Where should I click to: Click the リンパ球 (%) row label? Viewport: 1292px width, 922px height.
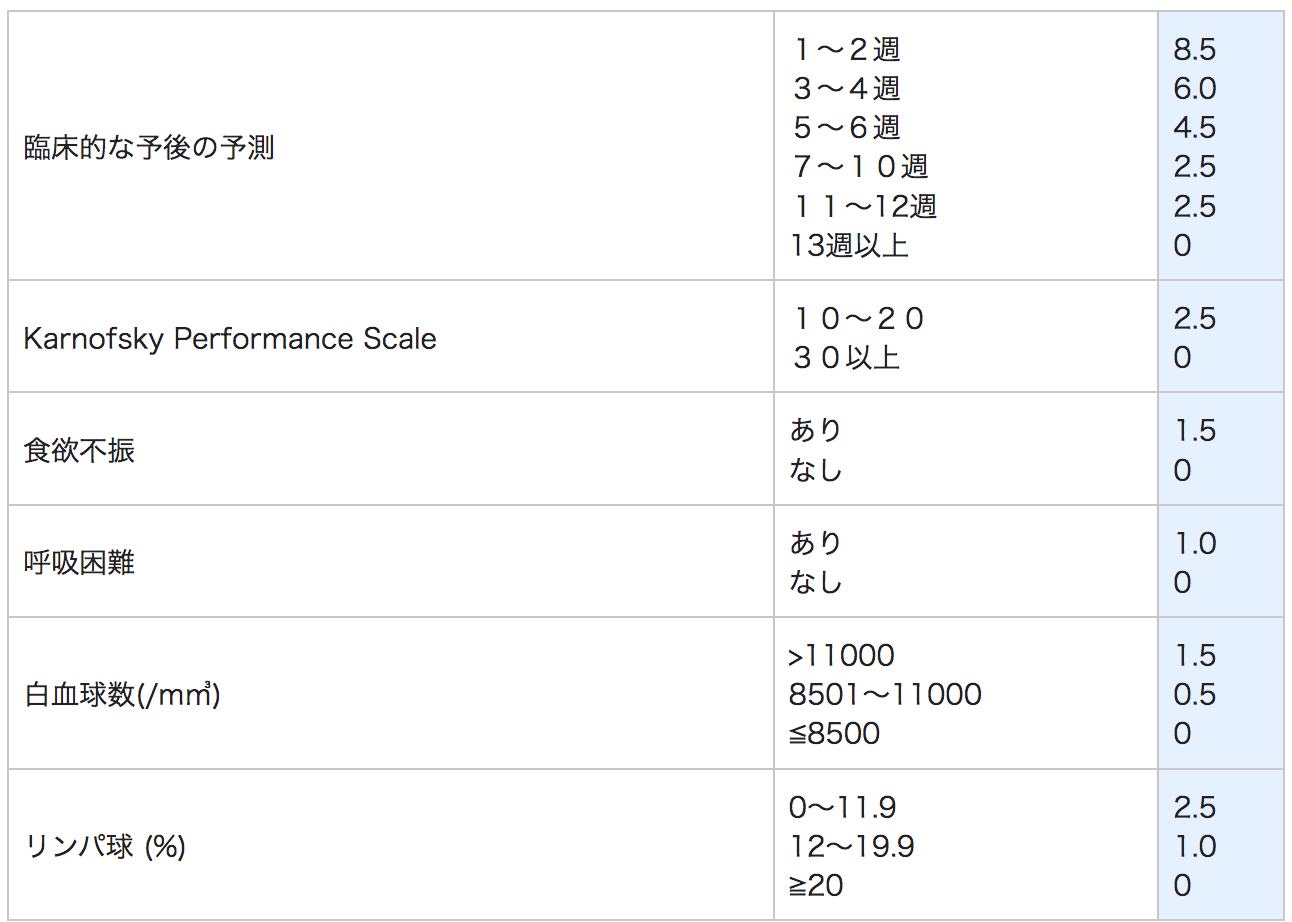point(105,847)
